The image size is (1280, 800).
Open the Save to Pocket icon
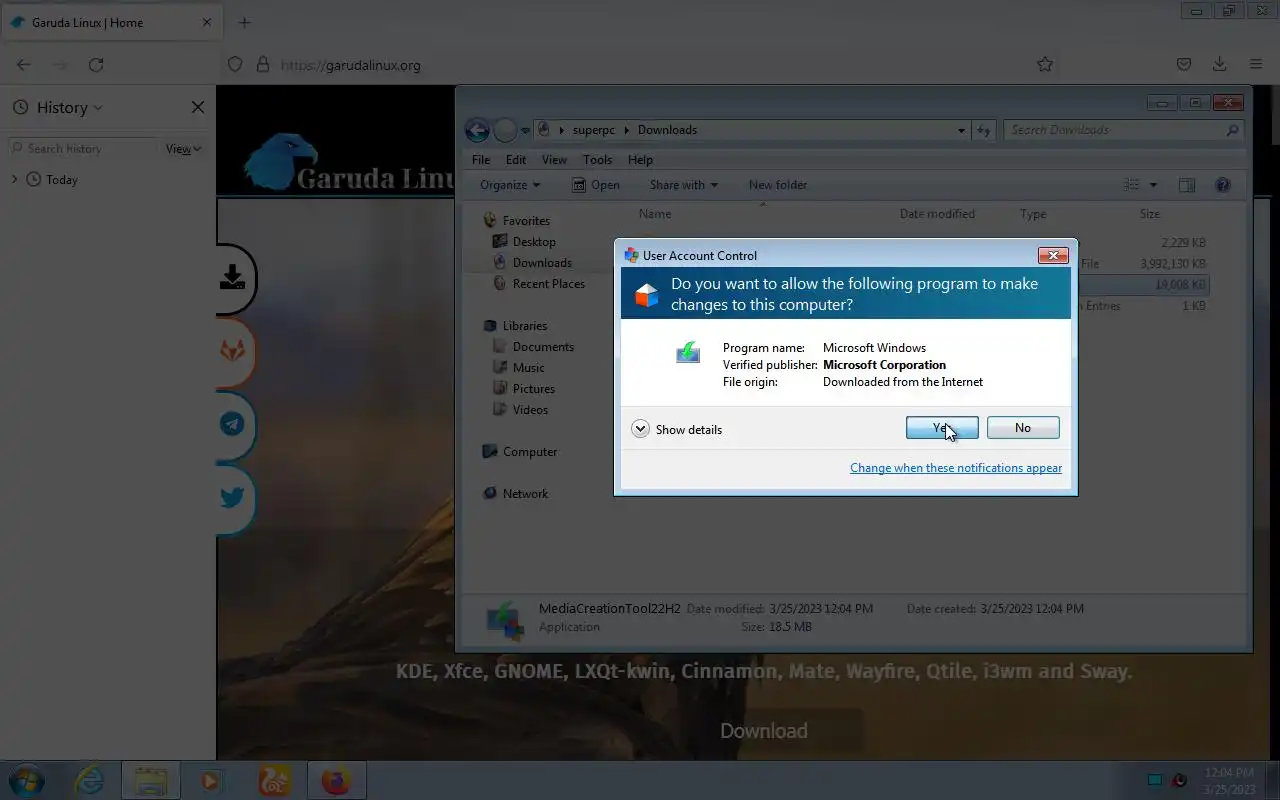pyautogui.click(x=1184, y=64)
